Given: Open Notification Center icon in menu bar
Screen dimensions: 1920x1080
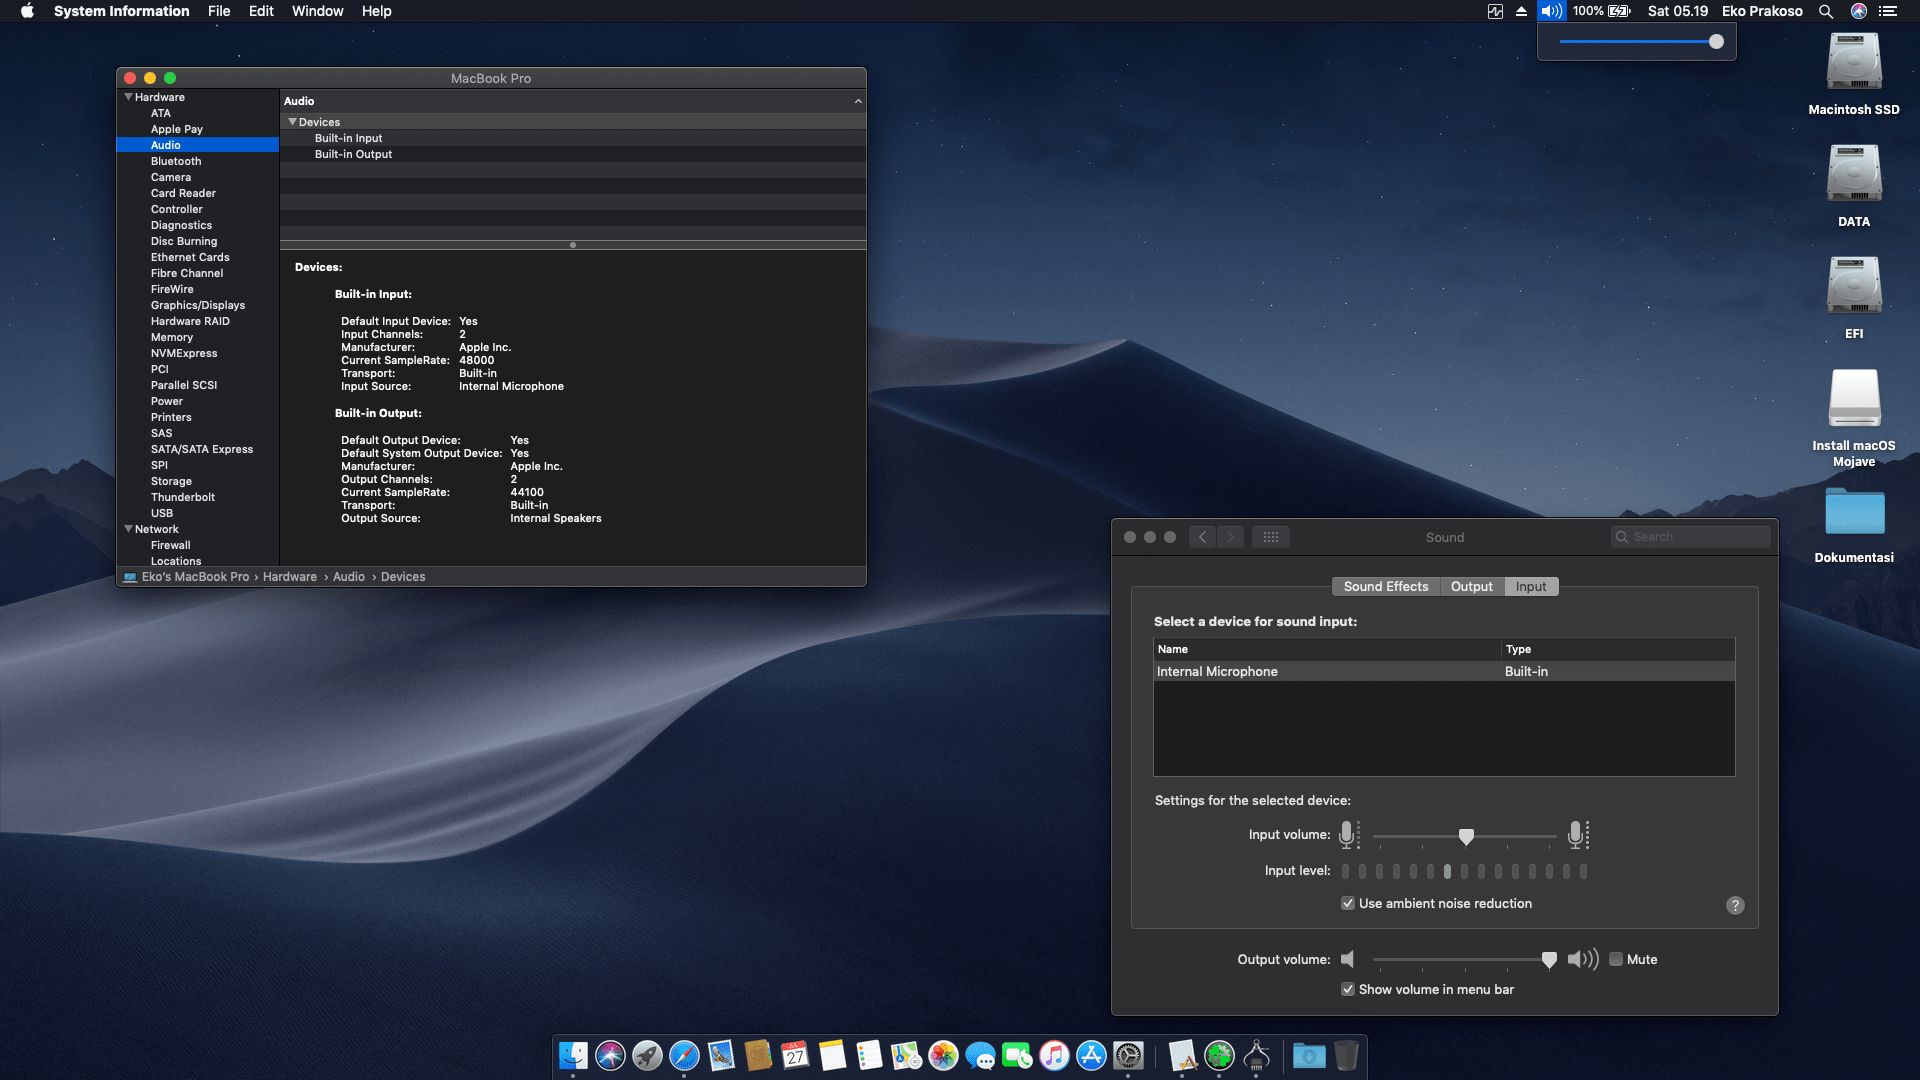Looking at the screenshot, I should pyautogui.click(x=1888, y=11).
